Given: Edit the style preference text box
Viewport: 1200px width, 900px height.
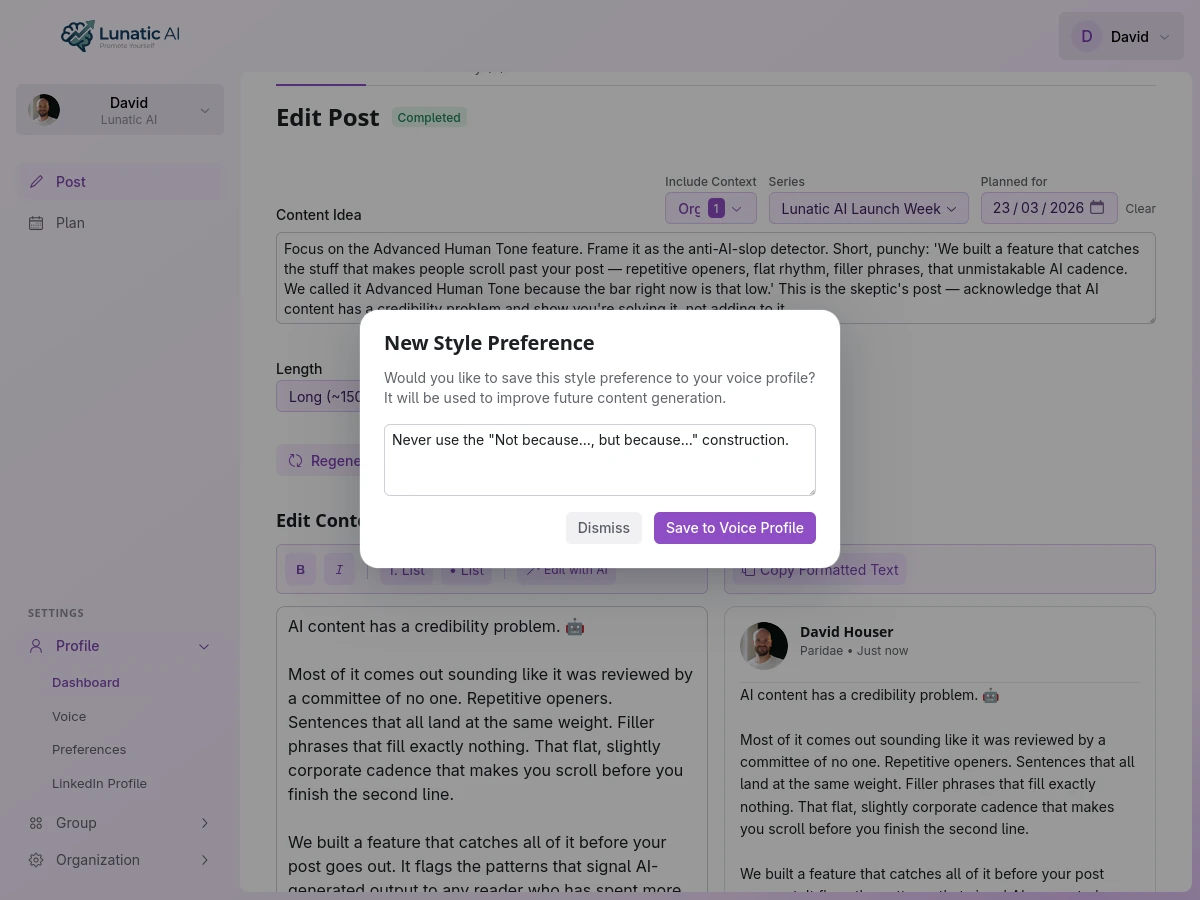Looking at the screenshot, I should [600, 460].
